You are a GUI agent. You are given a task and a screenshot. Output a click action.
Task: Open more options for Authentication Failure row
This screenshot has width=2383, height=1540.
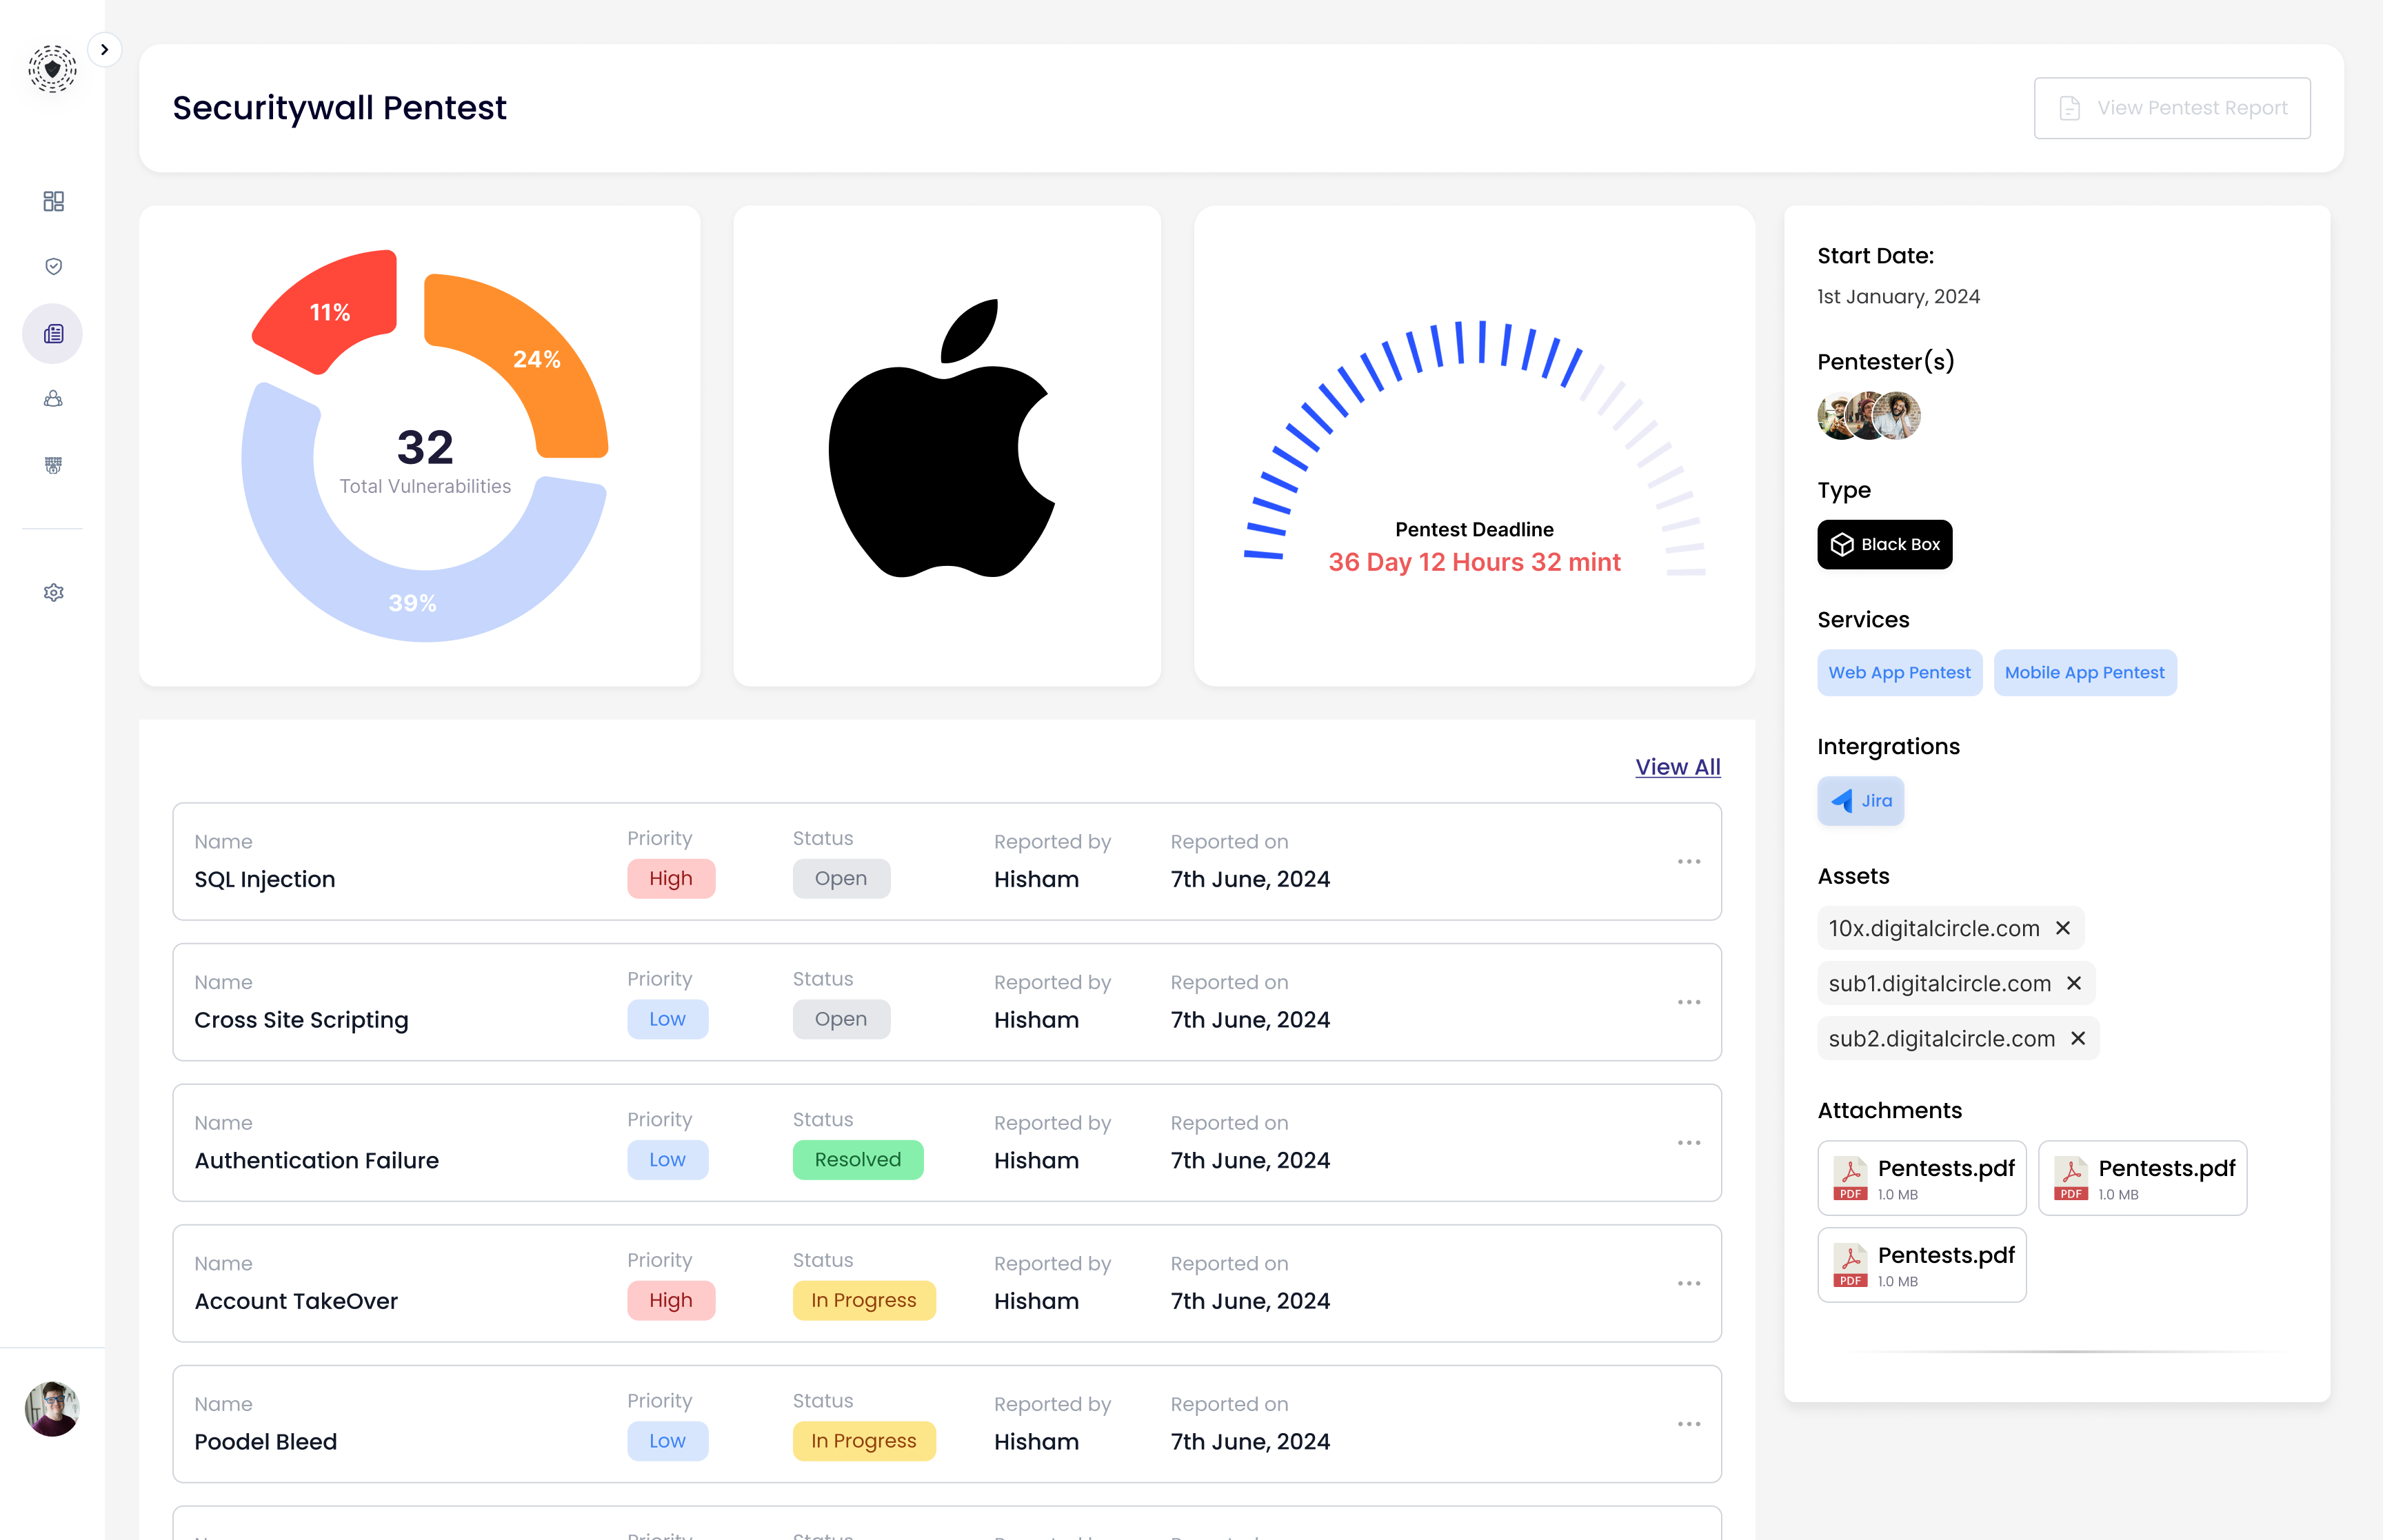click(1689, 1142)
